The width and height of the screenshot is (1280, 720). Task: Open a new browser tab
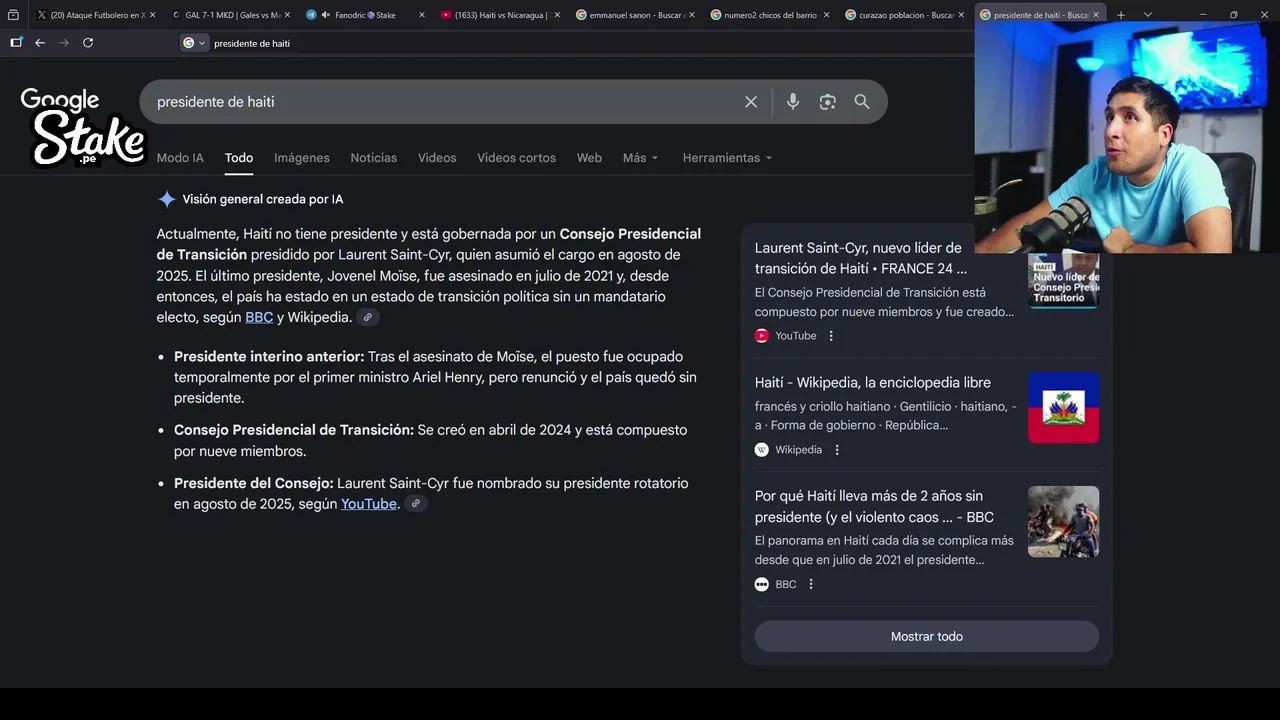coord(1121,15)
